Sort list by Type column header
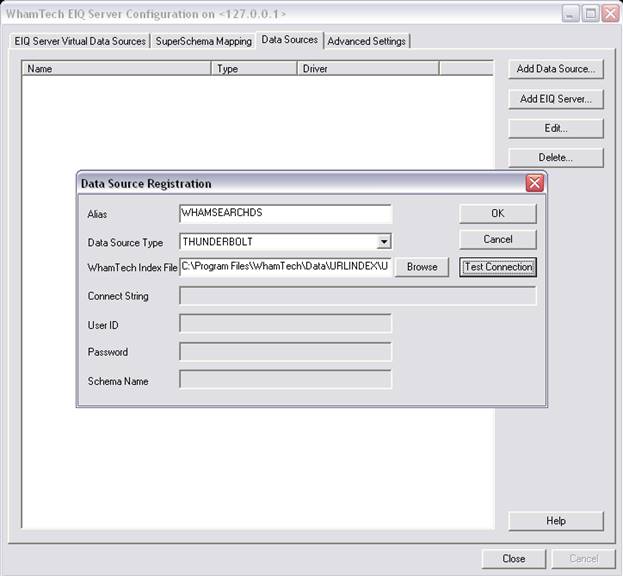 click(x=254, y=69)
